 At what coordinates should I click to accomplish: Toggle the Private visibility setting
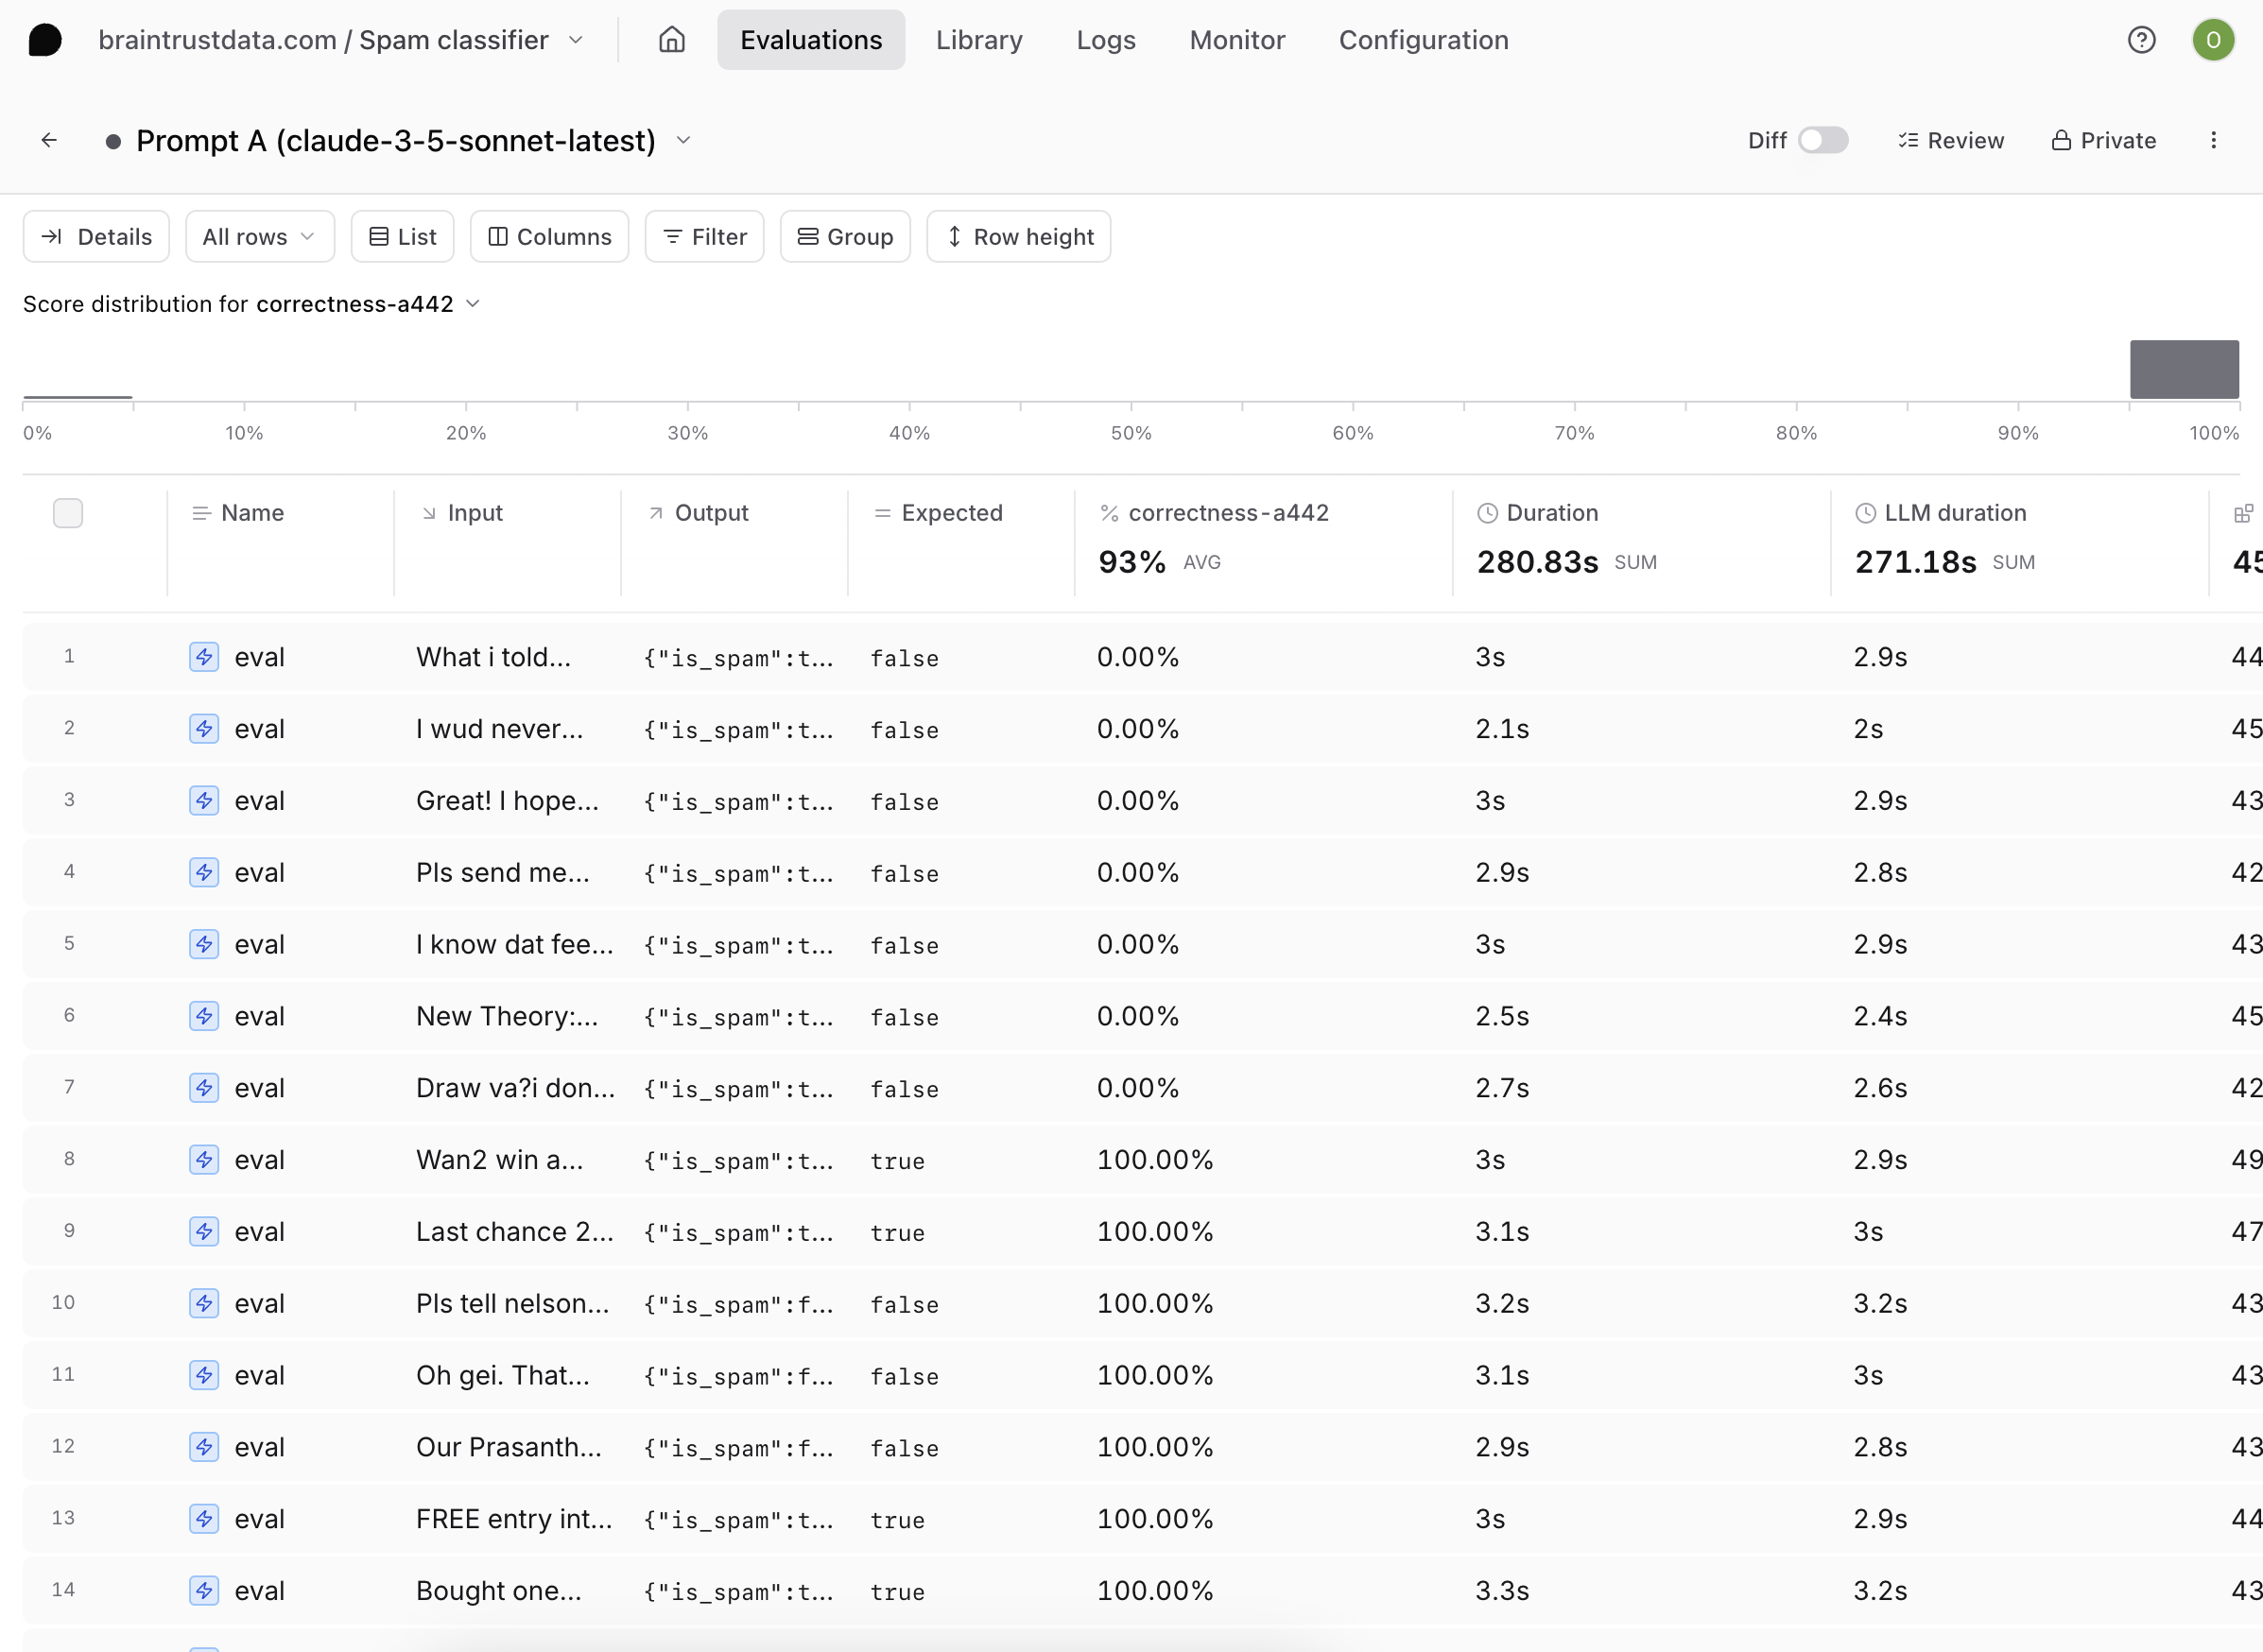[2103, 140]
